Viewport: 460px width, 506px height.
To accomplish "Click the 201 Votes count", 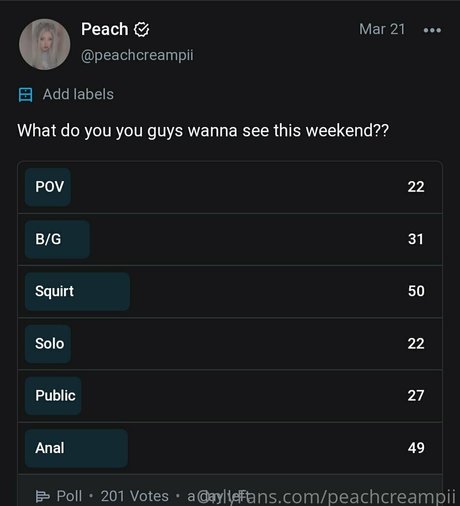I will 135,496.
